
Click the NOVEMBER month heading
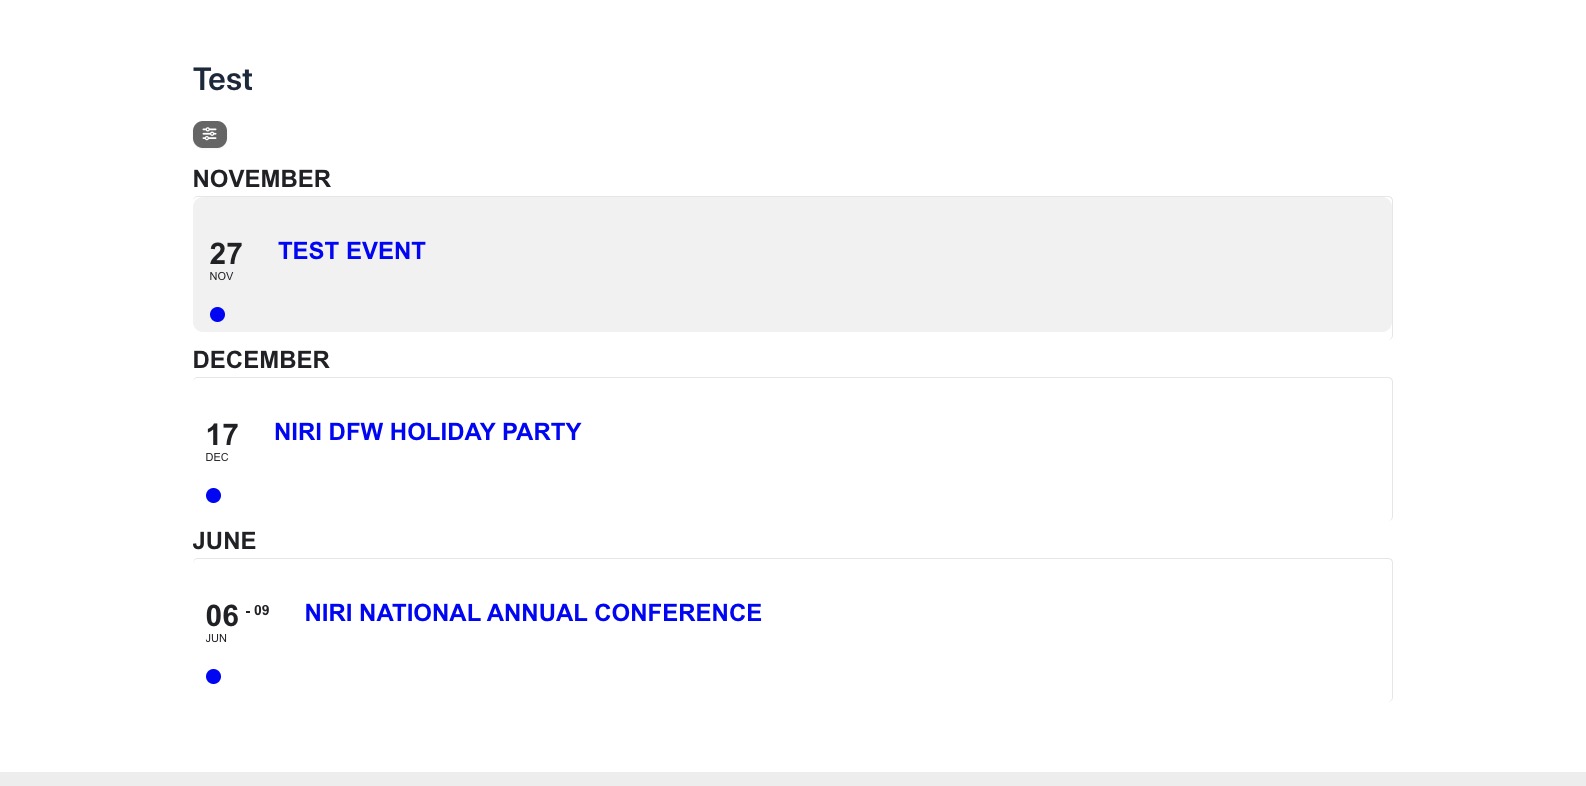tap(262, 179)
